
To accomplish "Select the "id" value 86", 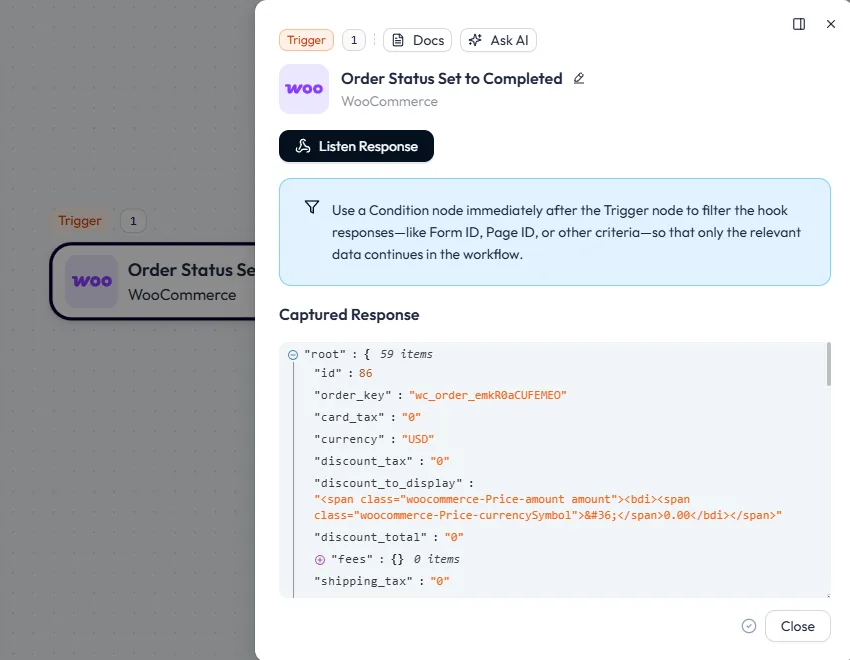I will click(365, 373).
